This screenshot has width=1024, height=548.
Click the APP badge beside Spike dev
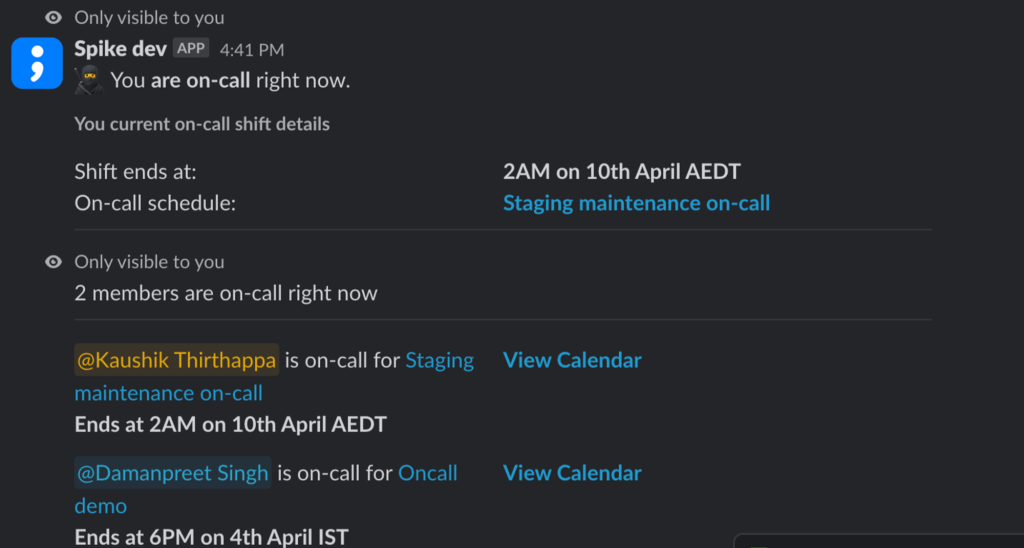click(x=191, y=49)
